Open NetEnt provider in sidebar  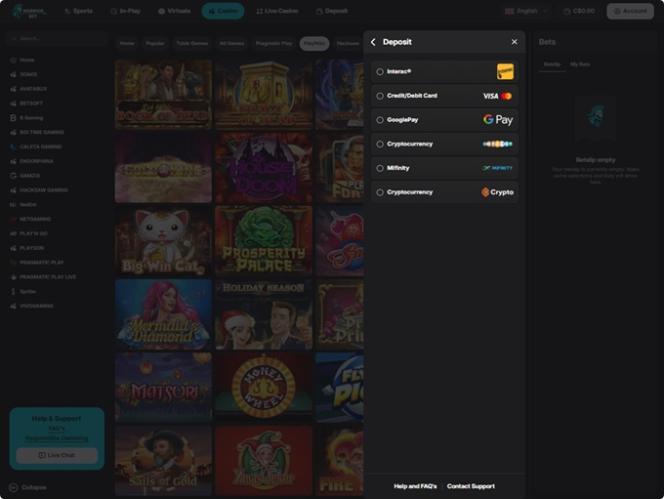(x=28, y=205)
